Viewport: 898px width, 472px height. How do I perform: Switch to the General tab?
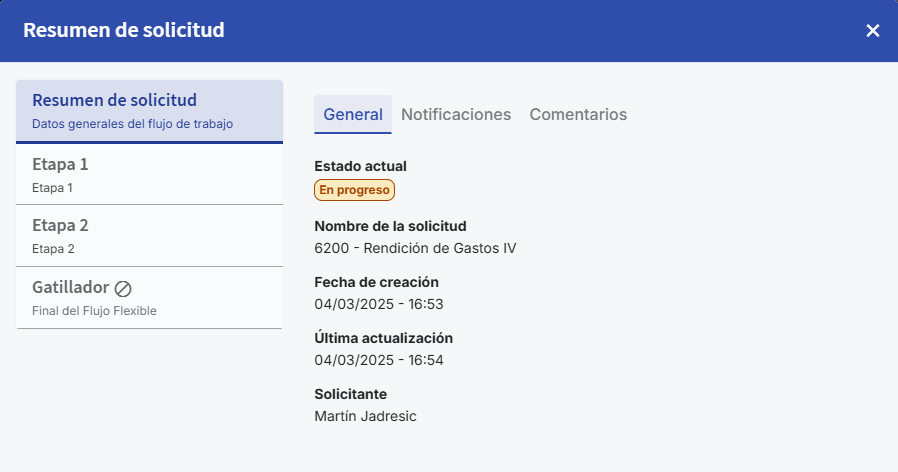coord(353,115)
